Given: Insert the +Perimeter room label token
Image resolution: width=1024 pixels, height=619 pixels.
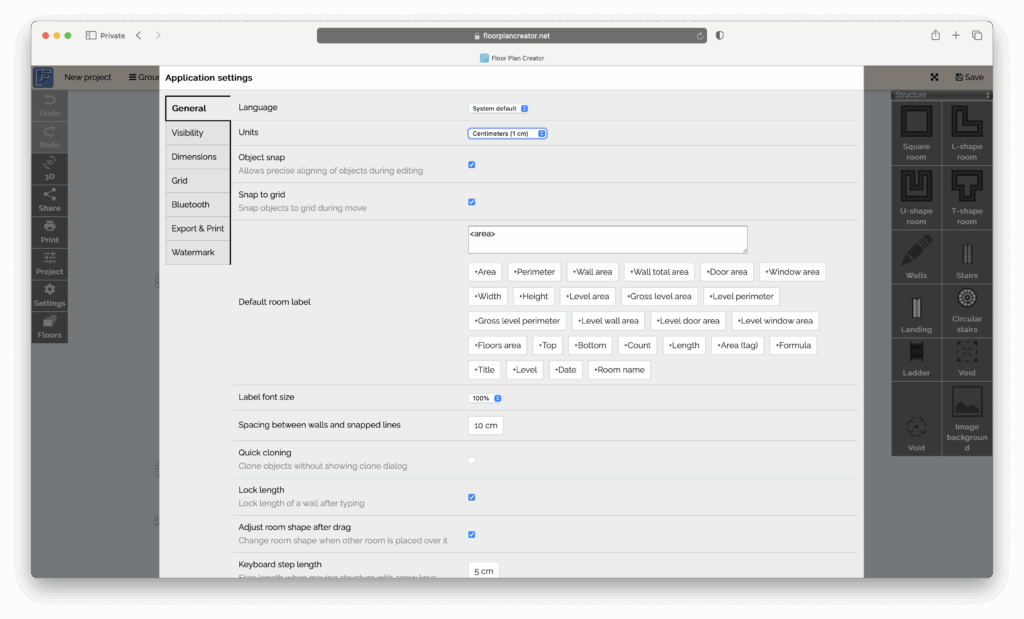Looking at the screenshot, I should pos(534,271).
